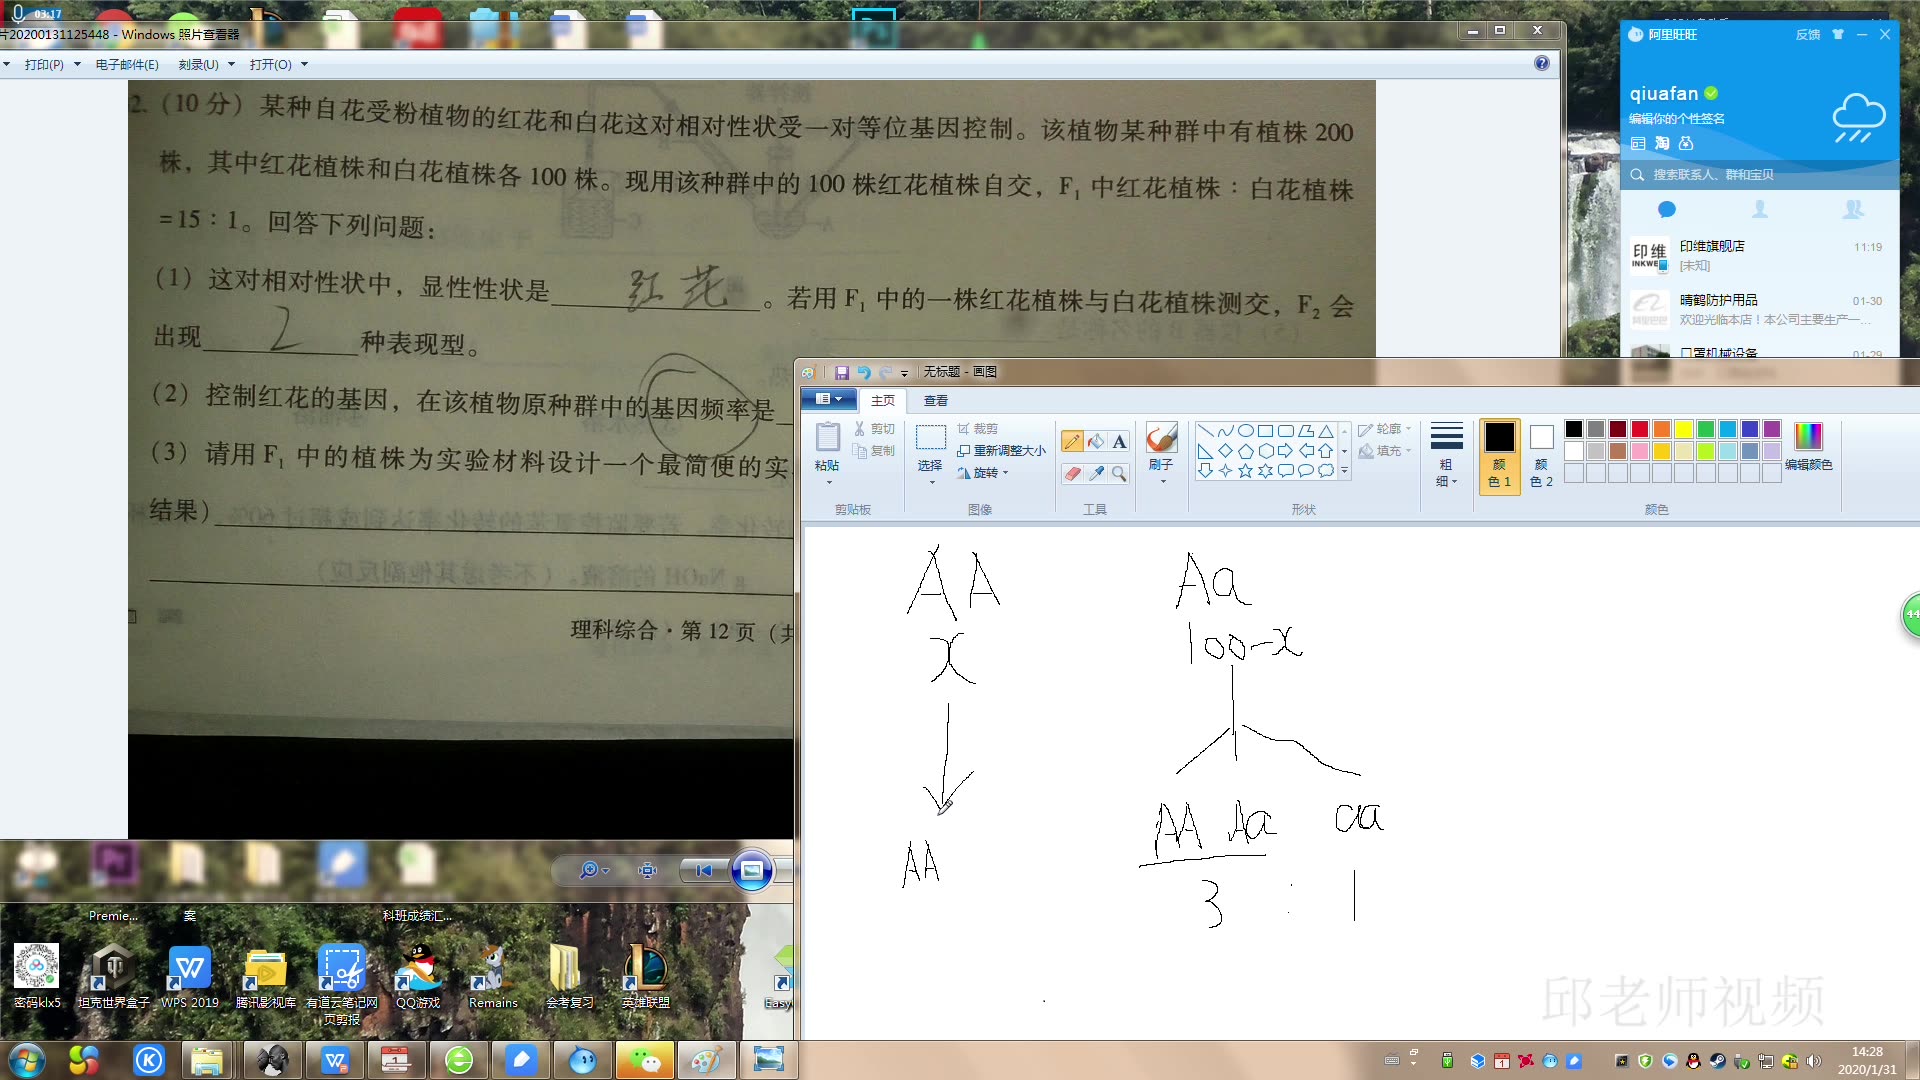Pick the Text tool in Paint
The width and height of the screenshot is (1920, 1080).
tap(1119, 442)
